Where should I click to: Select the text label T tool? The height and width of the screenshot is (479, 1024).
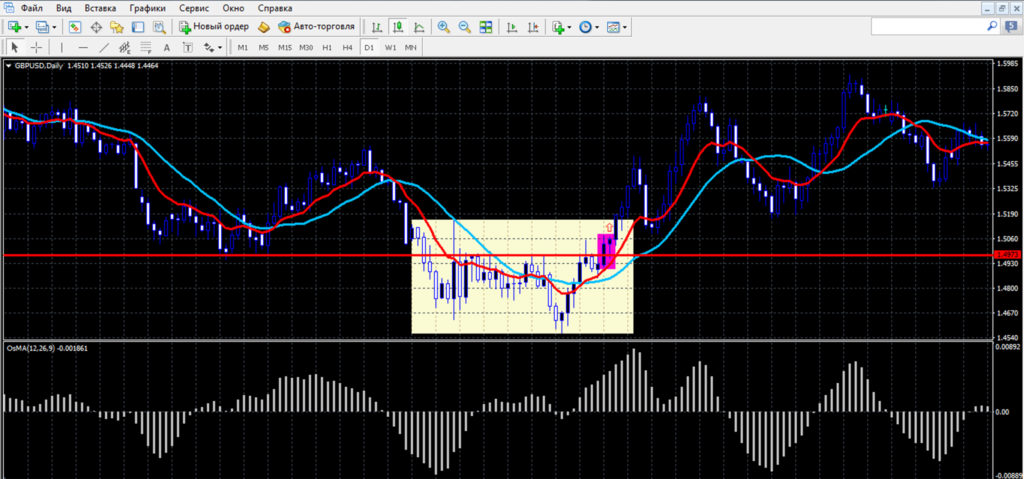pyautogui.click(x=187, y=47)
